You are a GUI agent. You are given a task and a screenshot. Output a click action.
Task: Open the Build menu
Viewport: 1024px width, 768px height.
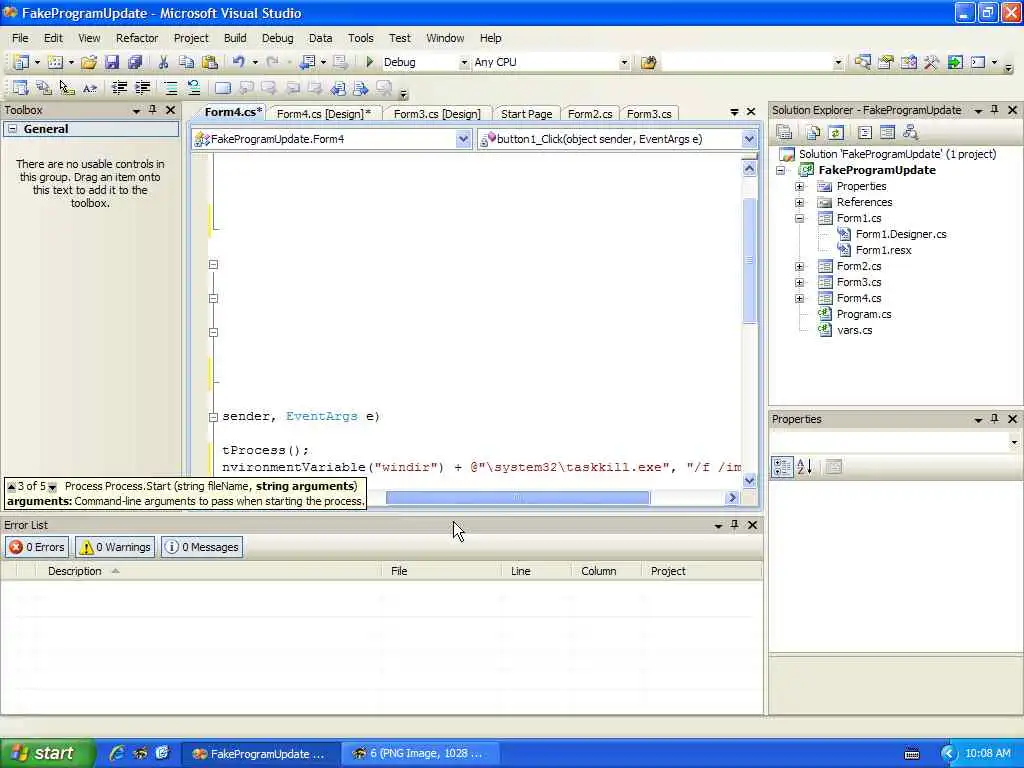pos(235,38)
